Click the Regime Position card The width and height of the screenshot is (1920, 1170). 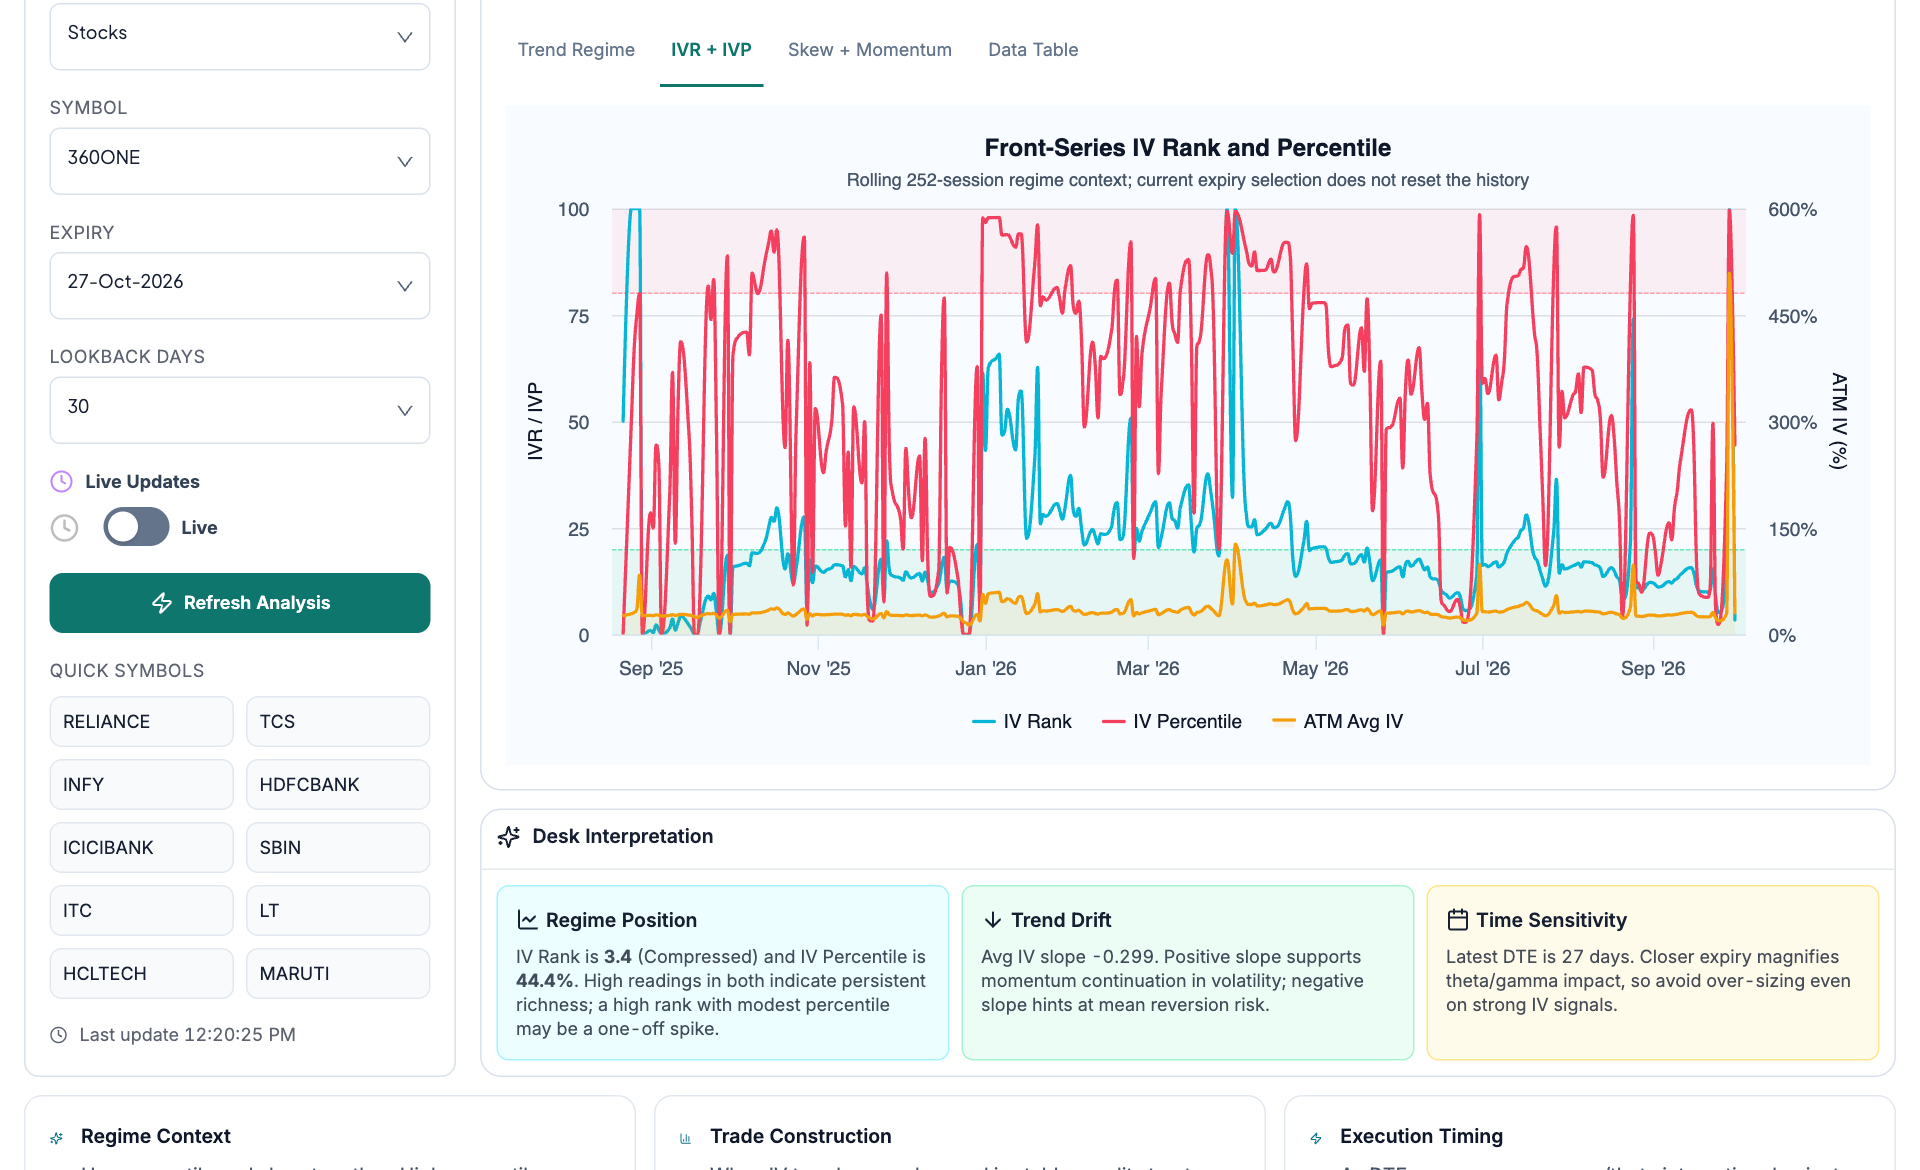coord(722,972)
